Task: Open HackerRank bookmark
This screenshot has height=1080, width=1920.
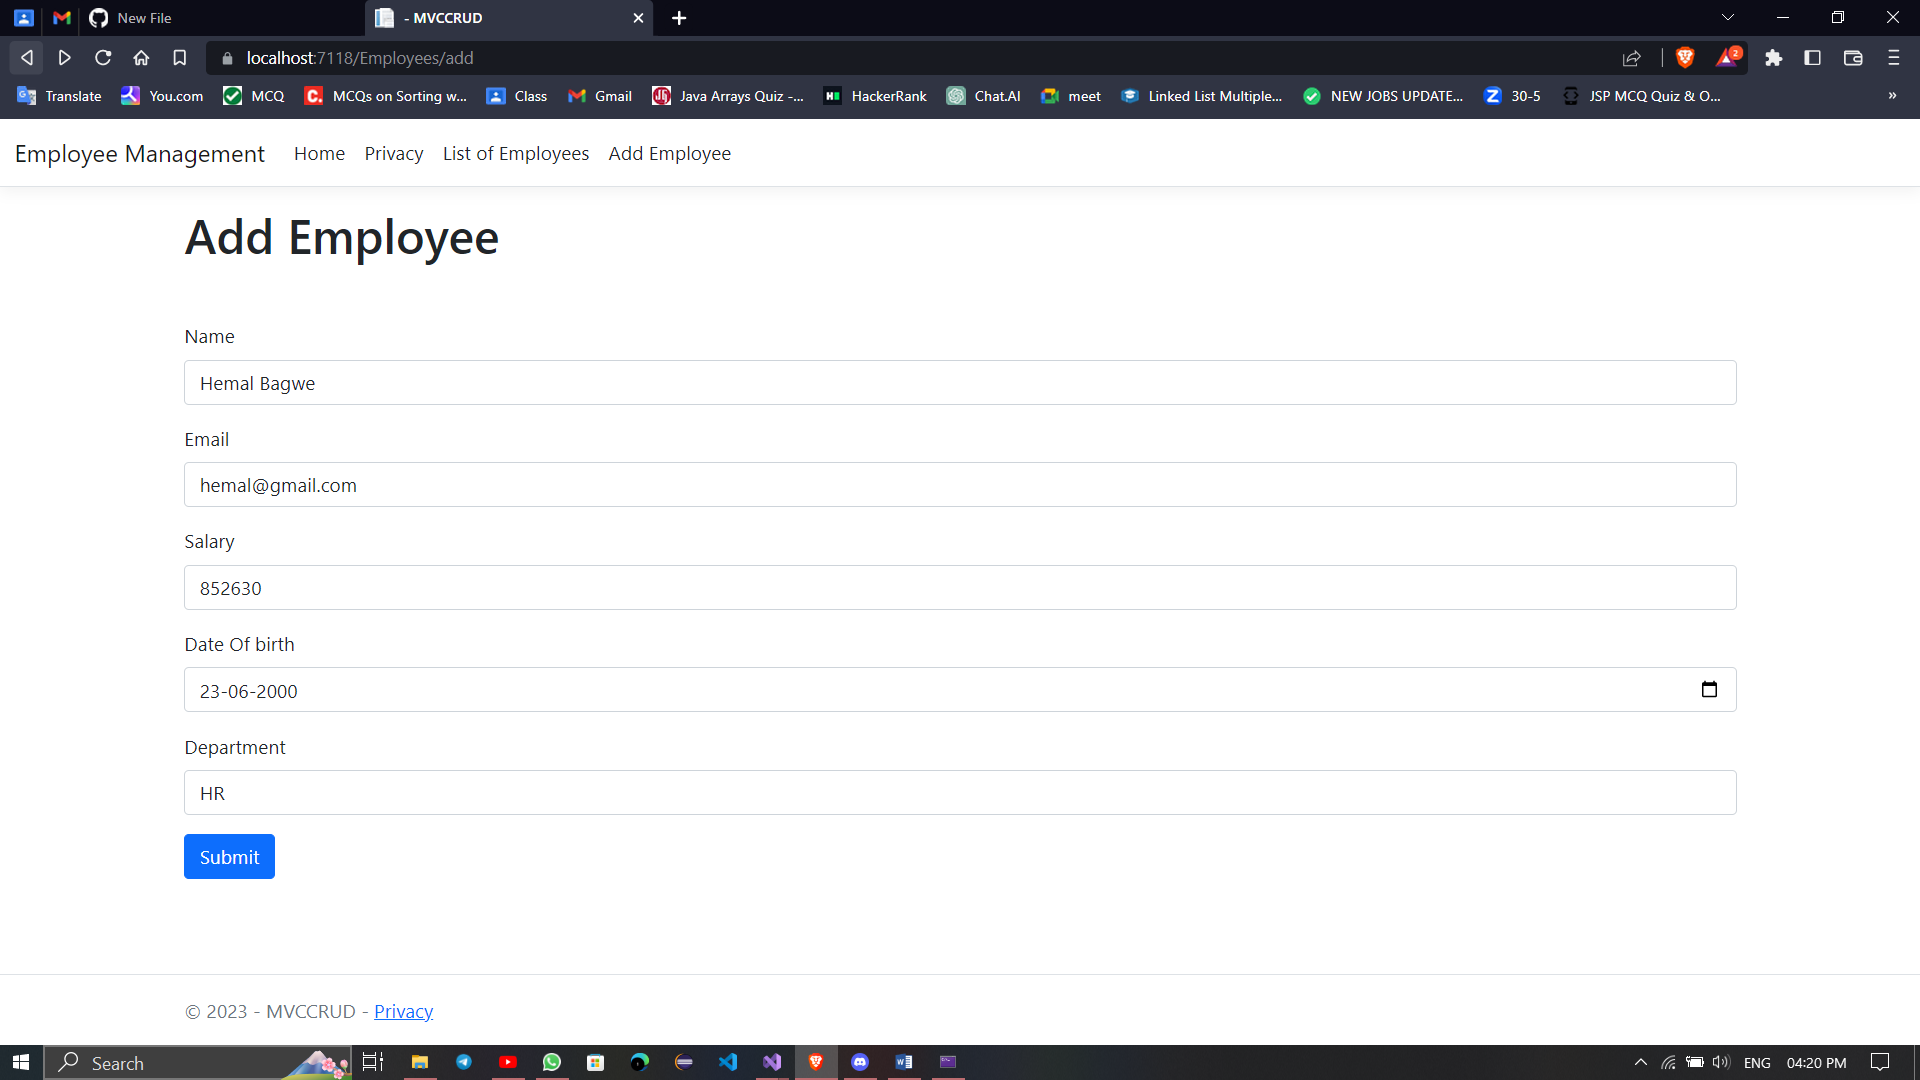Action: 875,96
